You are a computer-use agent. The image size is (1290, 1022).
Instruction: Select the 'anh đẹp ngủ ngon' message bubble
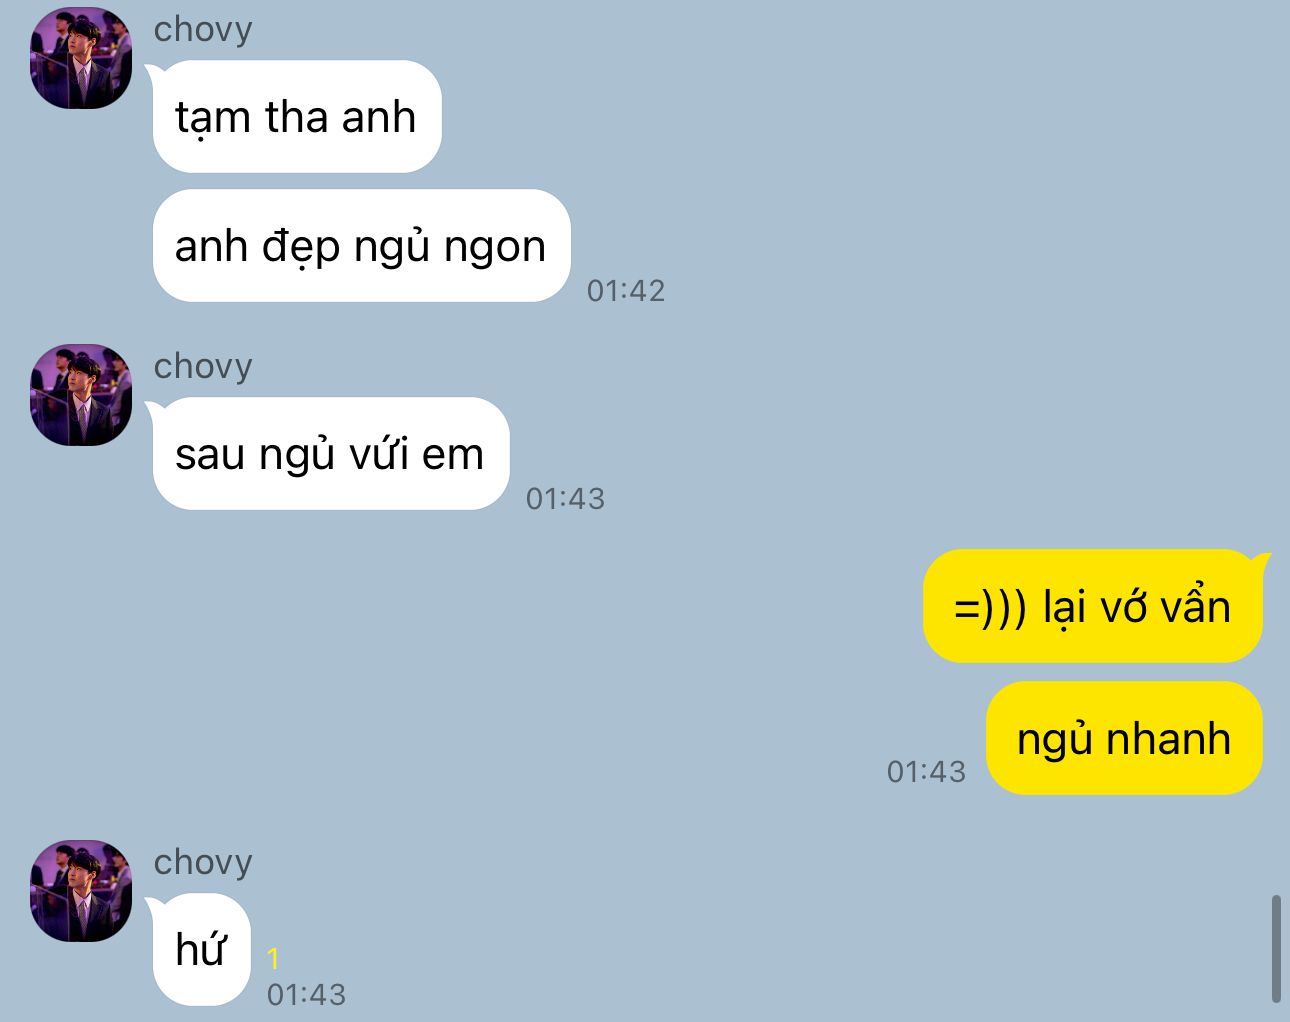pos(361,246)
